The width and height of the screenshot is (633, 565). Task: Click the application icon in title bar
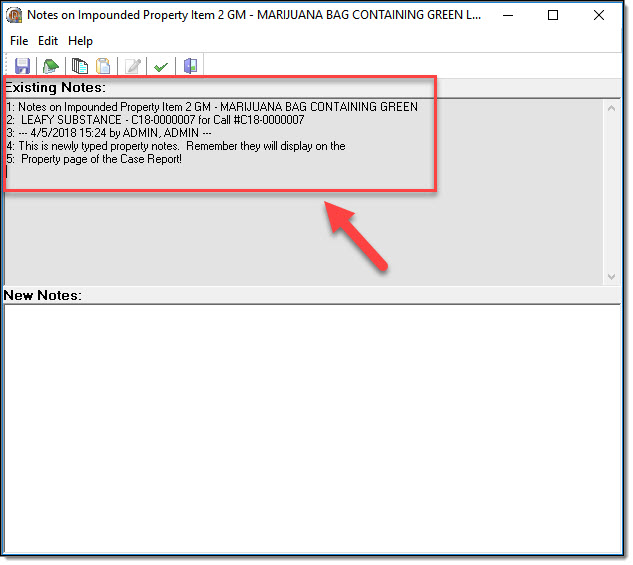click(x=15, y=16)
